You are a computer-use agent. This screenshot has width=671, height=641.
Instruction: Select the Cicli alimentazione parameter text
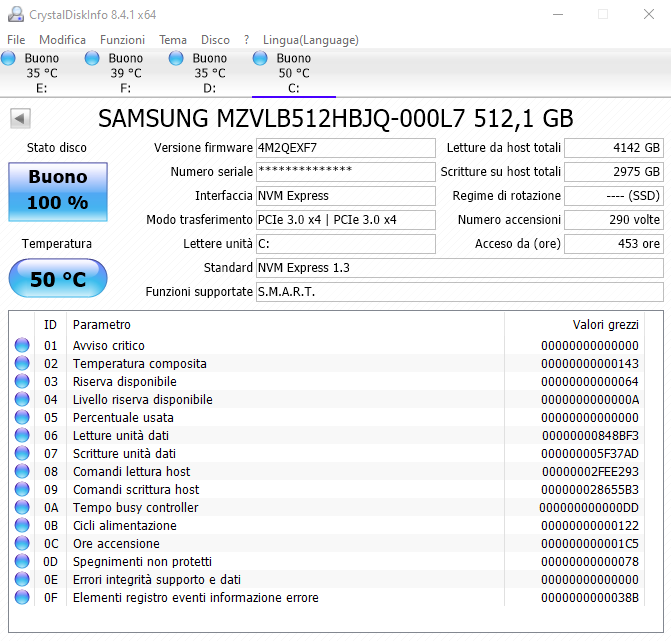(x=125, y=525)
